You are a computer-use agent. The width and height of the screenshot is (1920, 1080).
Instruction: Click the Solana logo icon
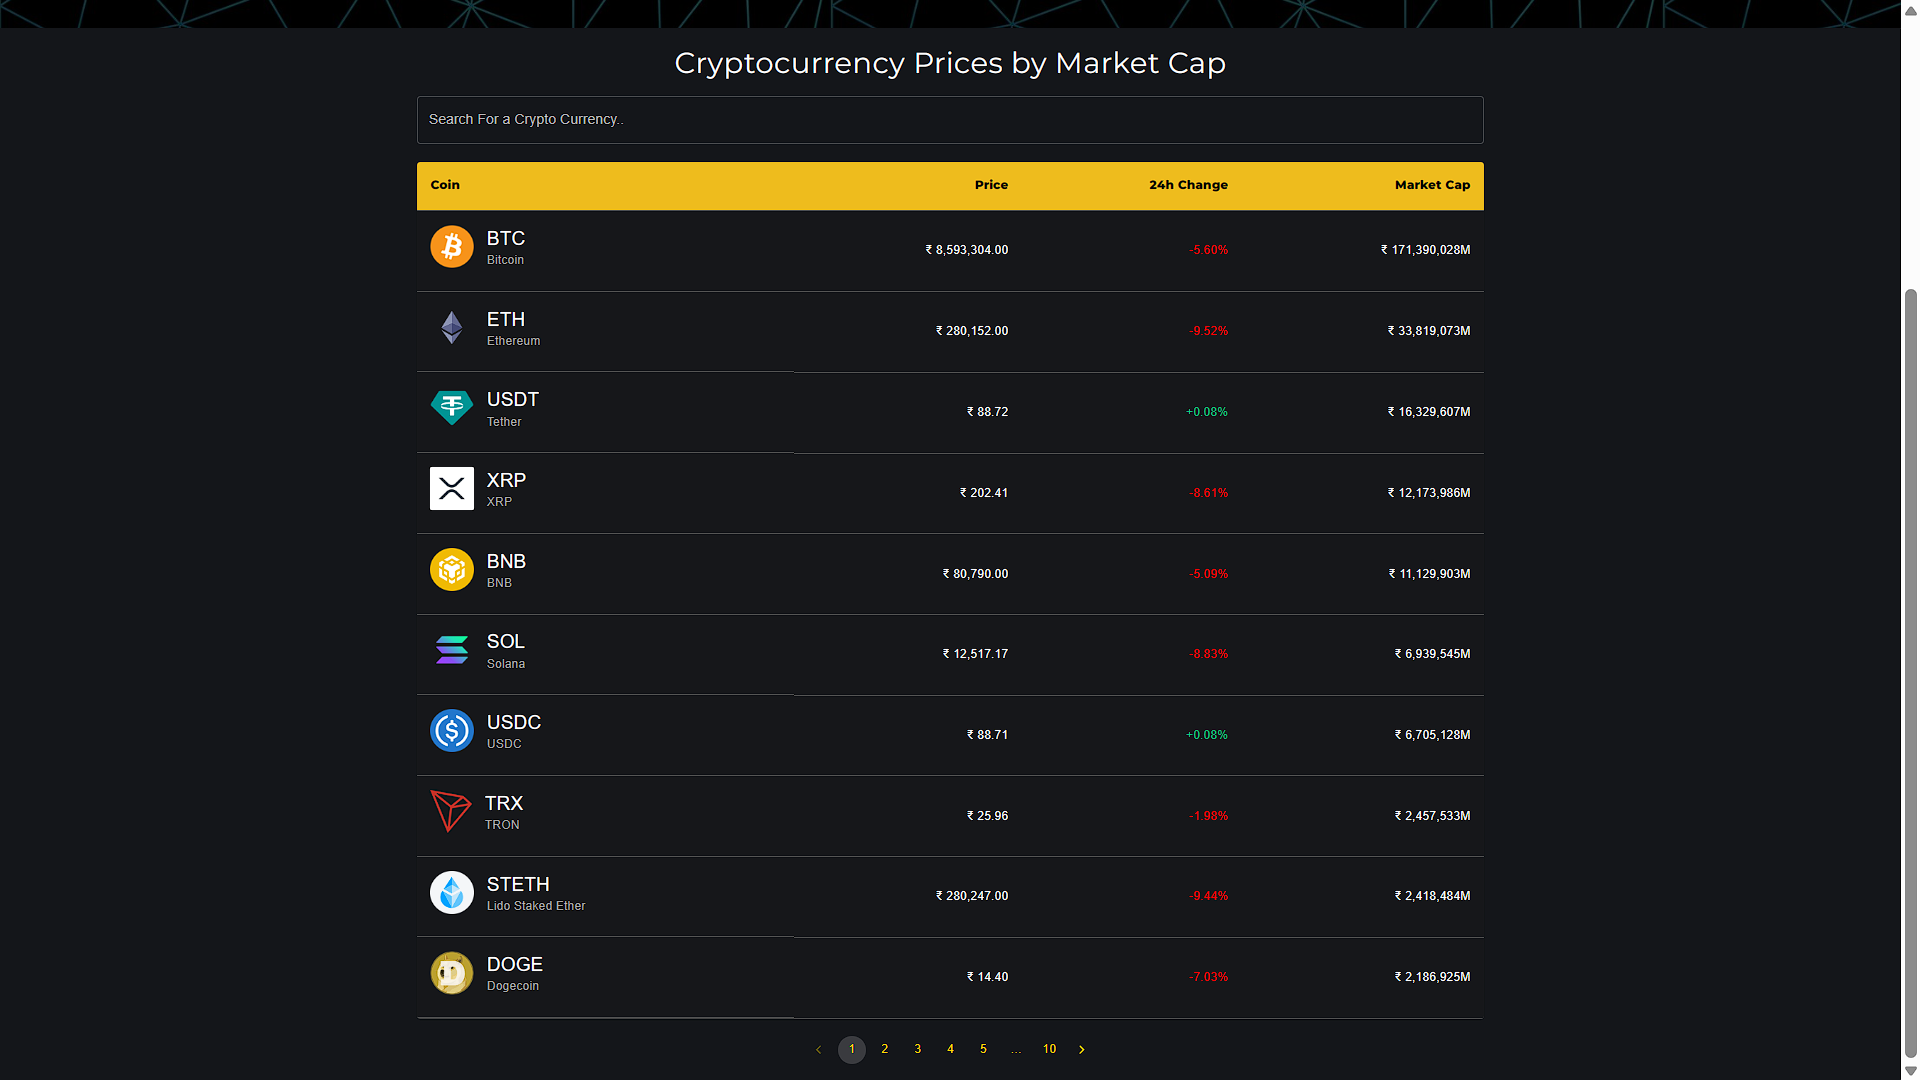451,650
